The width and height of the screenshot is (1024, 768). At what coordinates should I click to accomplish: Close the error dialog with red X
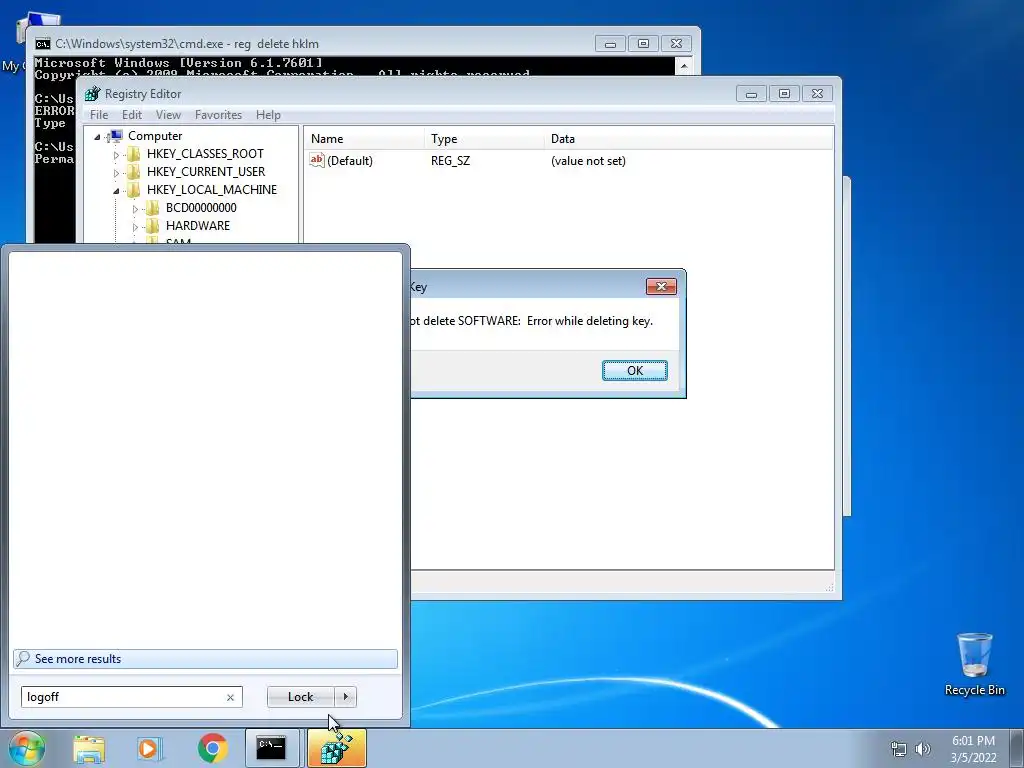661,286
